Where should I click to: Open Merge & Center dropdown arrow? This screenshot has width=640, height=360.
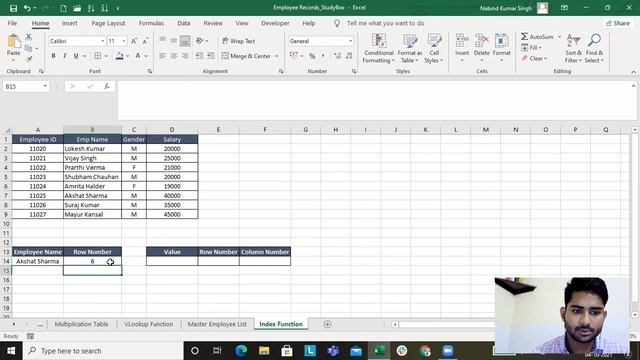tap(277, 56)
